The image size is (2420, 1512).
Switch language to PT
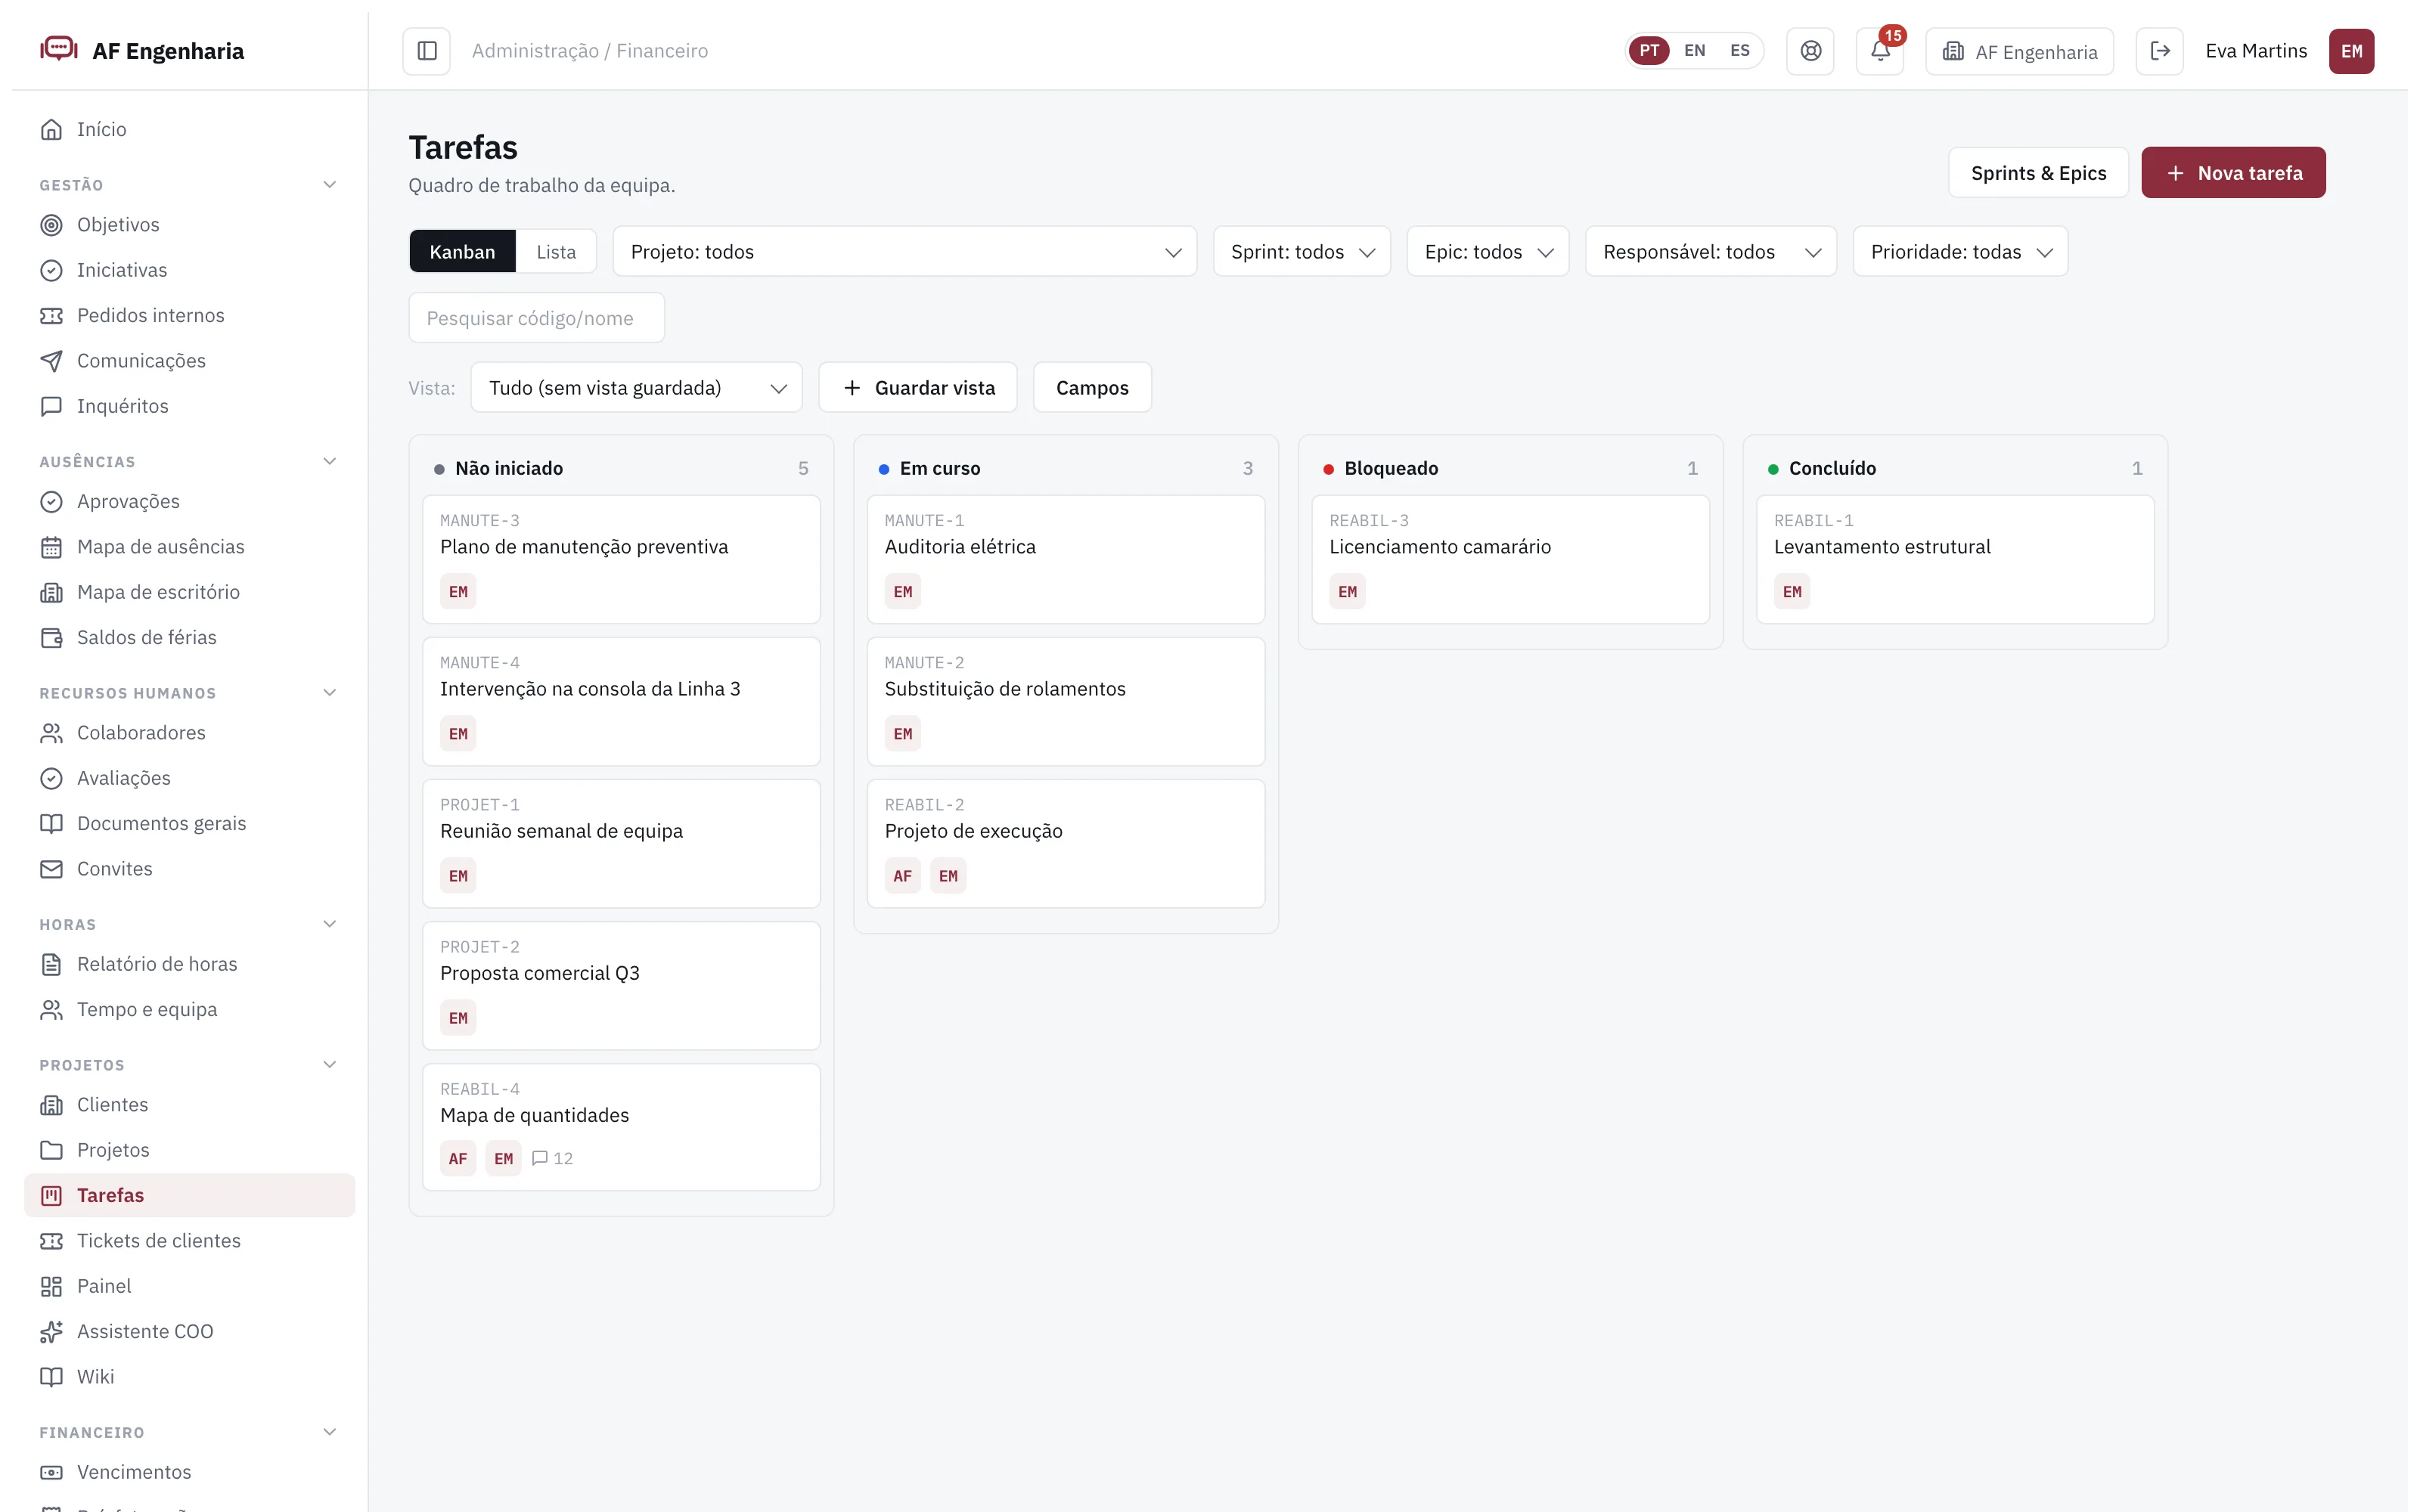pos(1649,51)
